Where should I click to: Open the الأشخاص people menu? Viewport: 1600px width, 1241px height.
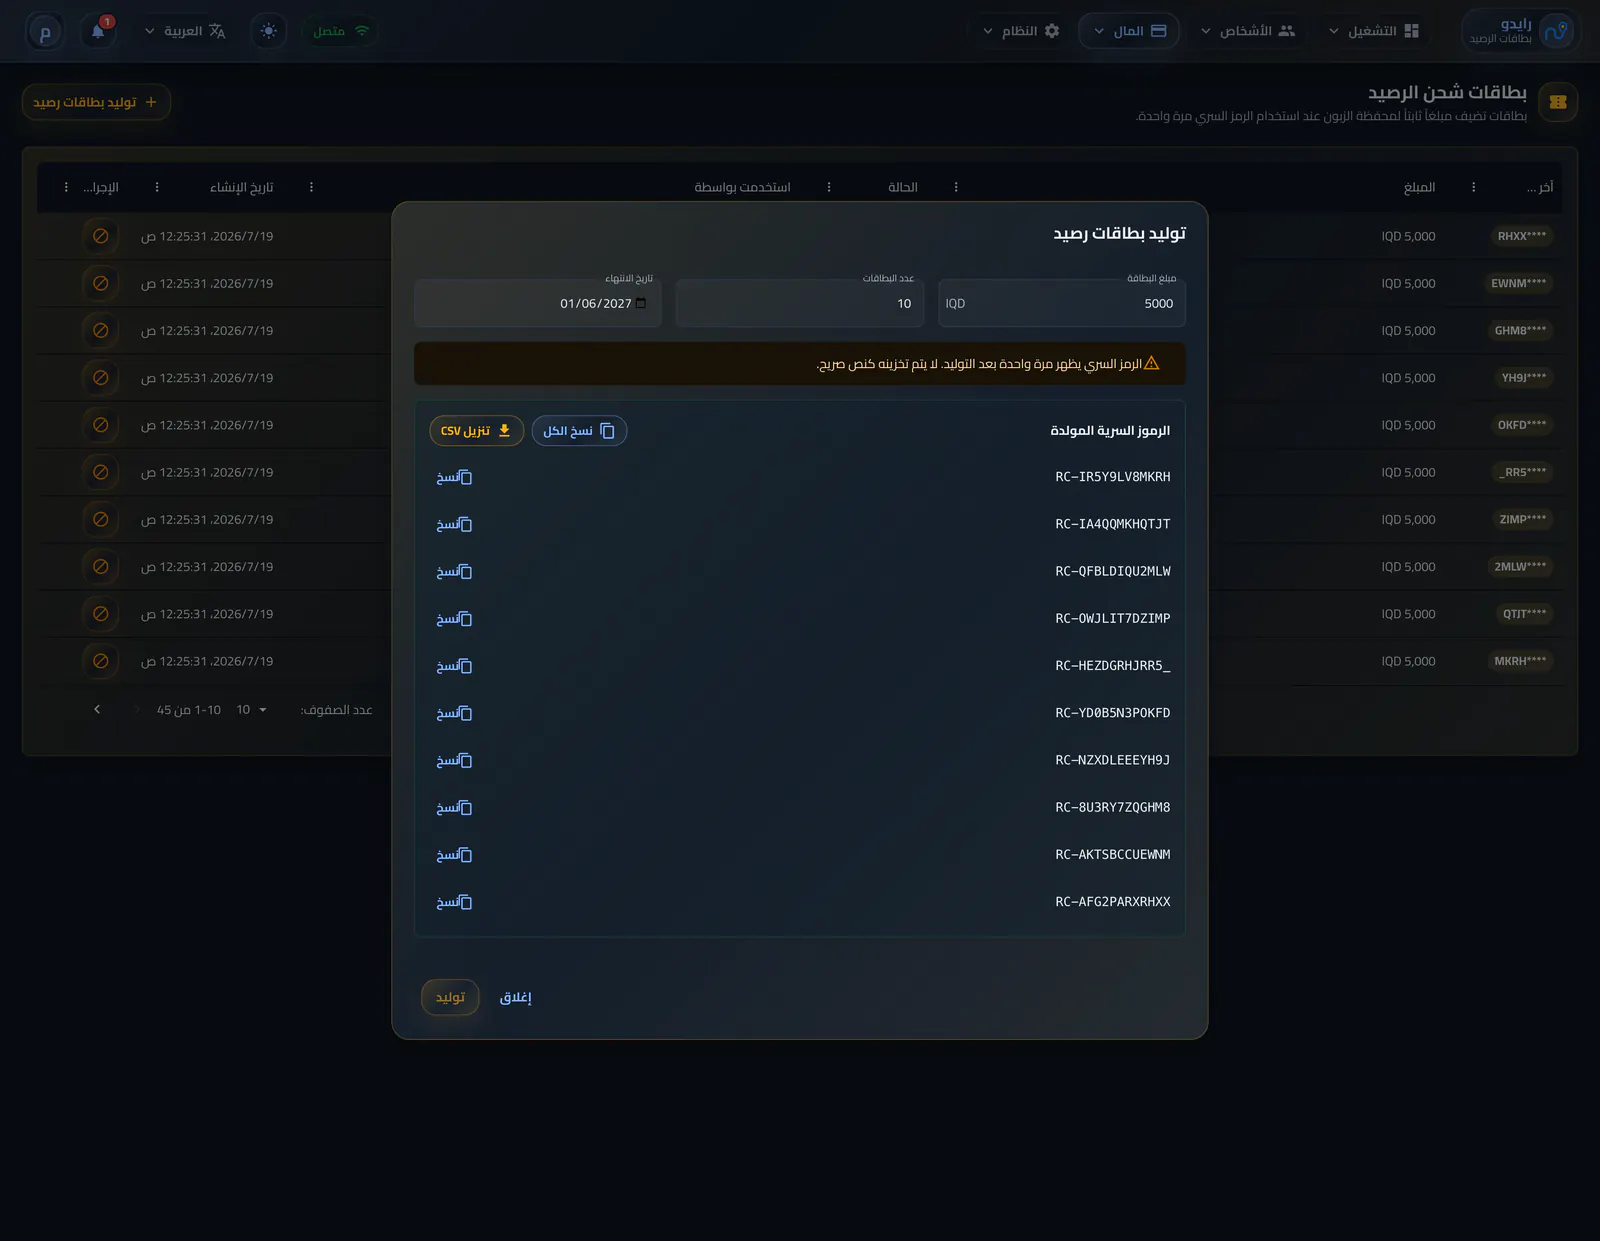point(1248,31)
